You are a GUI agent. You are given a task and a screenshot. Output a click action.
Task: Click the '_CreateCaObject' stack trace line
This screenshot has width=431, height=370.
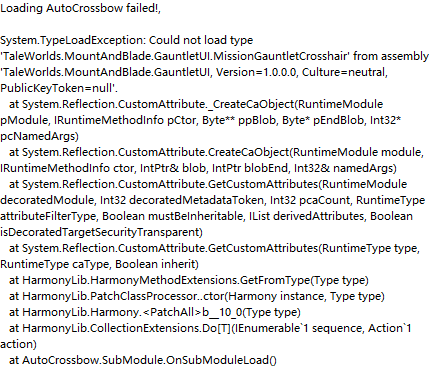196,104
